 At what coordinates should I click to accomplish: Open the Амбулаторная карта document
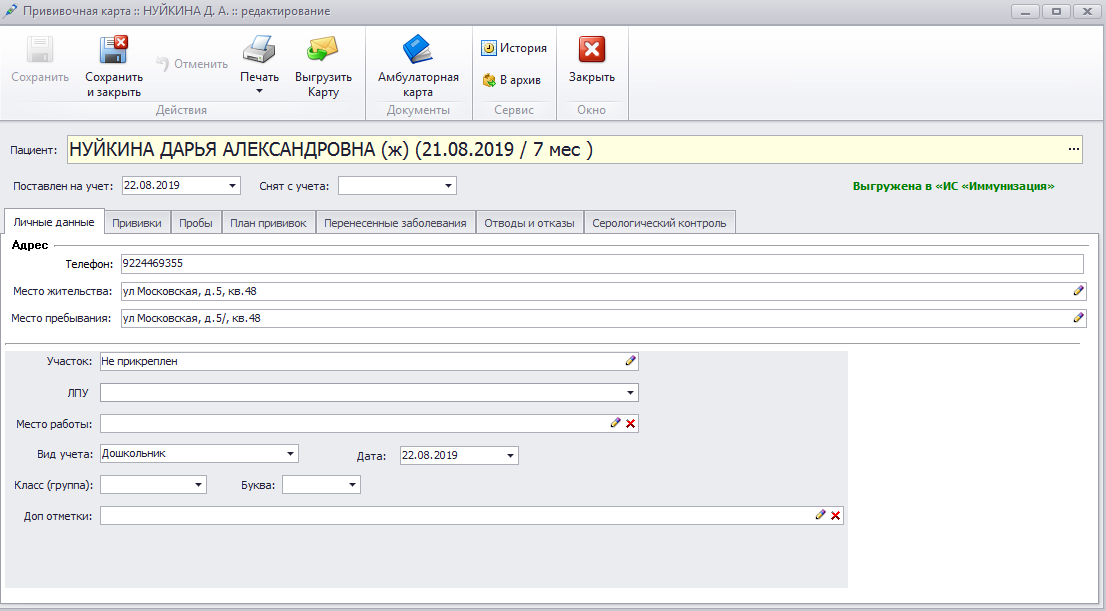418,51
